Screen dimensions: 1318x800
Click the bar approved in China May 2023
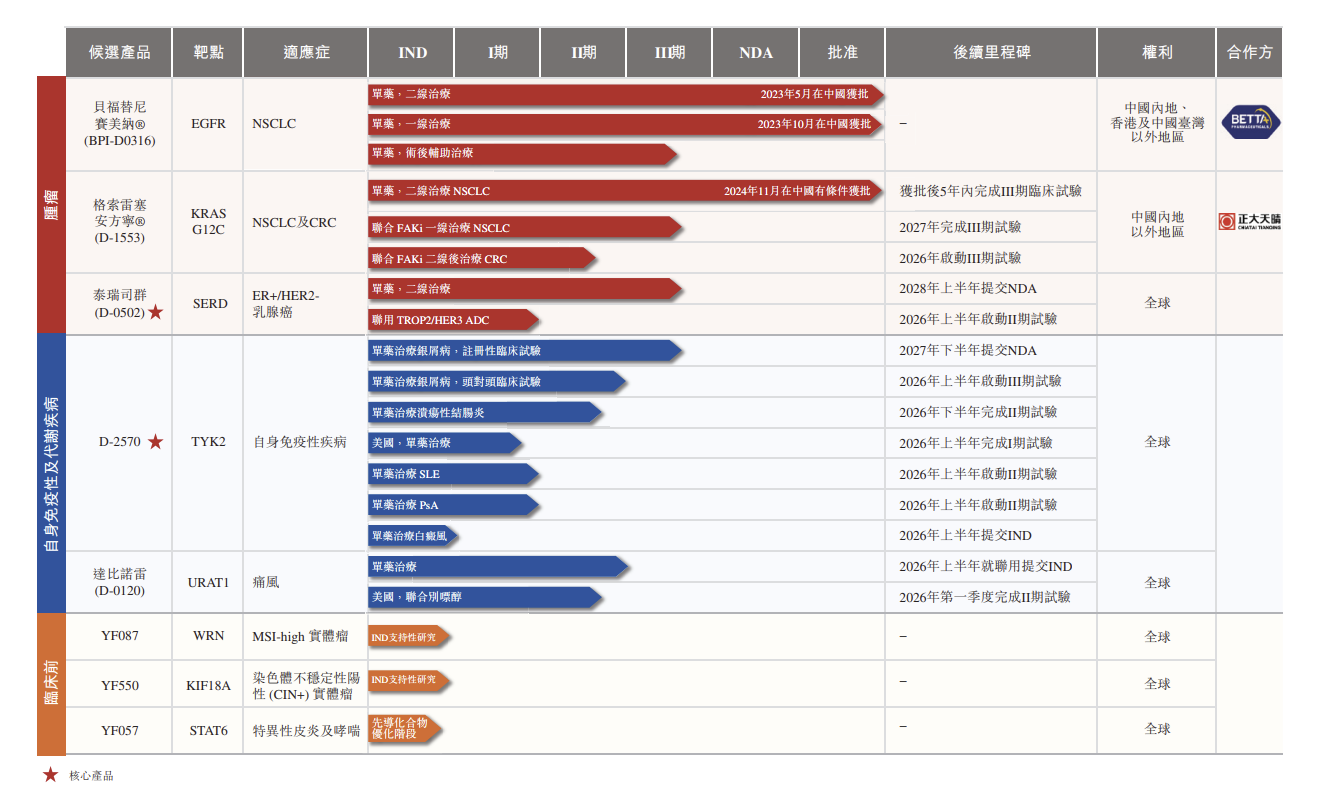coord(627,95)
